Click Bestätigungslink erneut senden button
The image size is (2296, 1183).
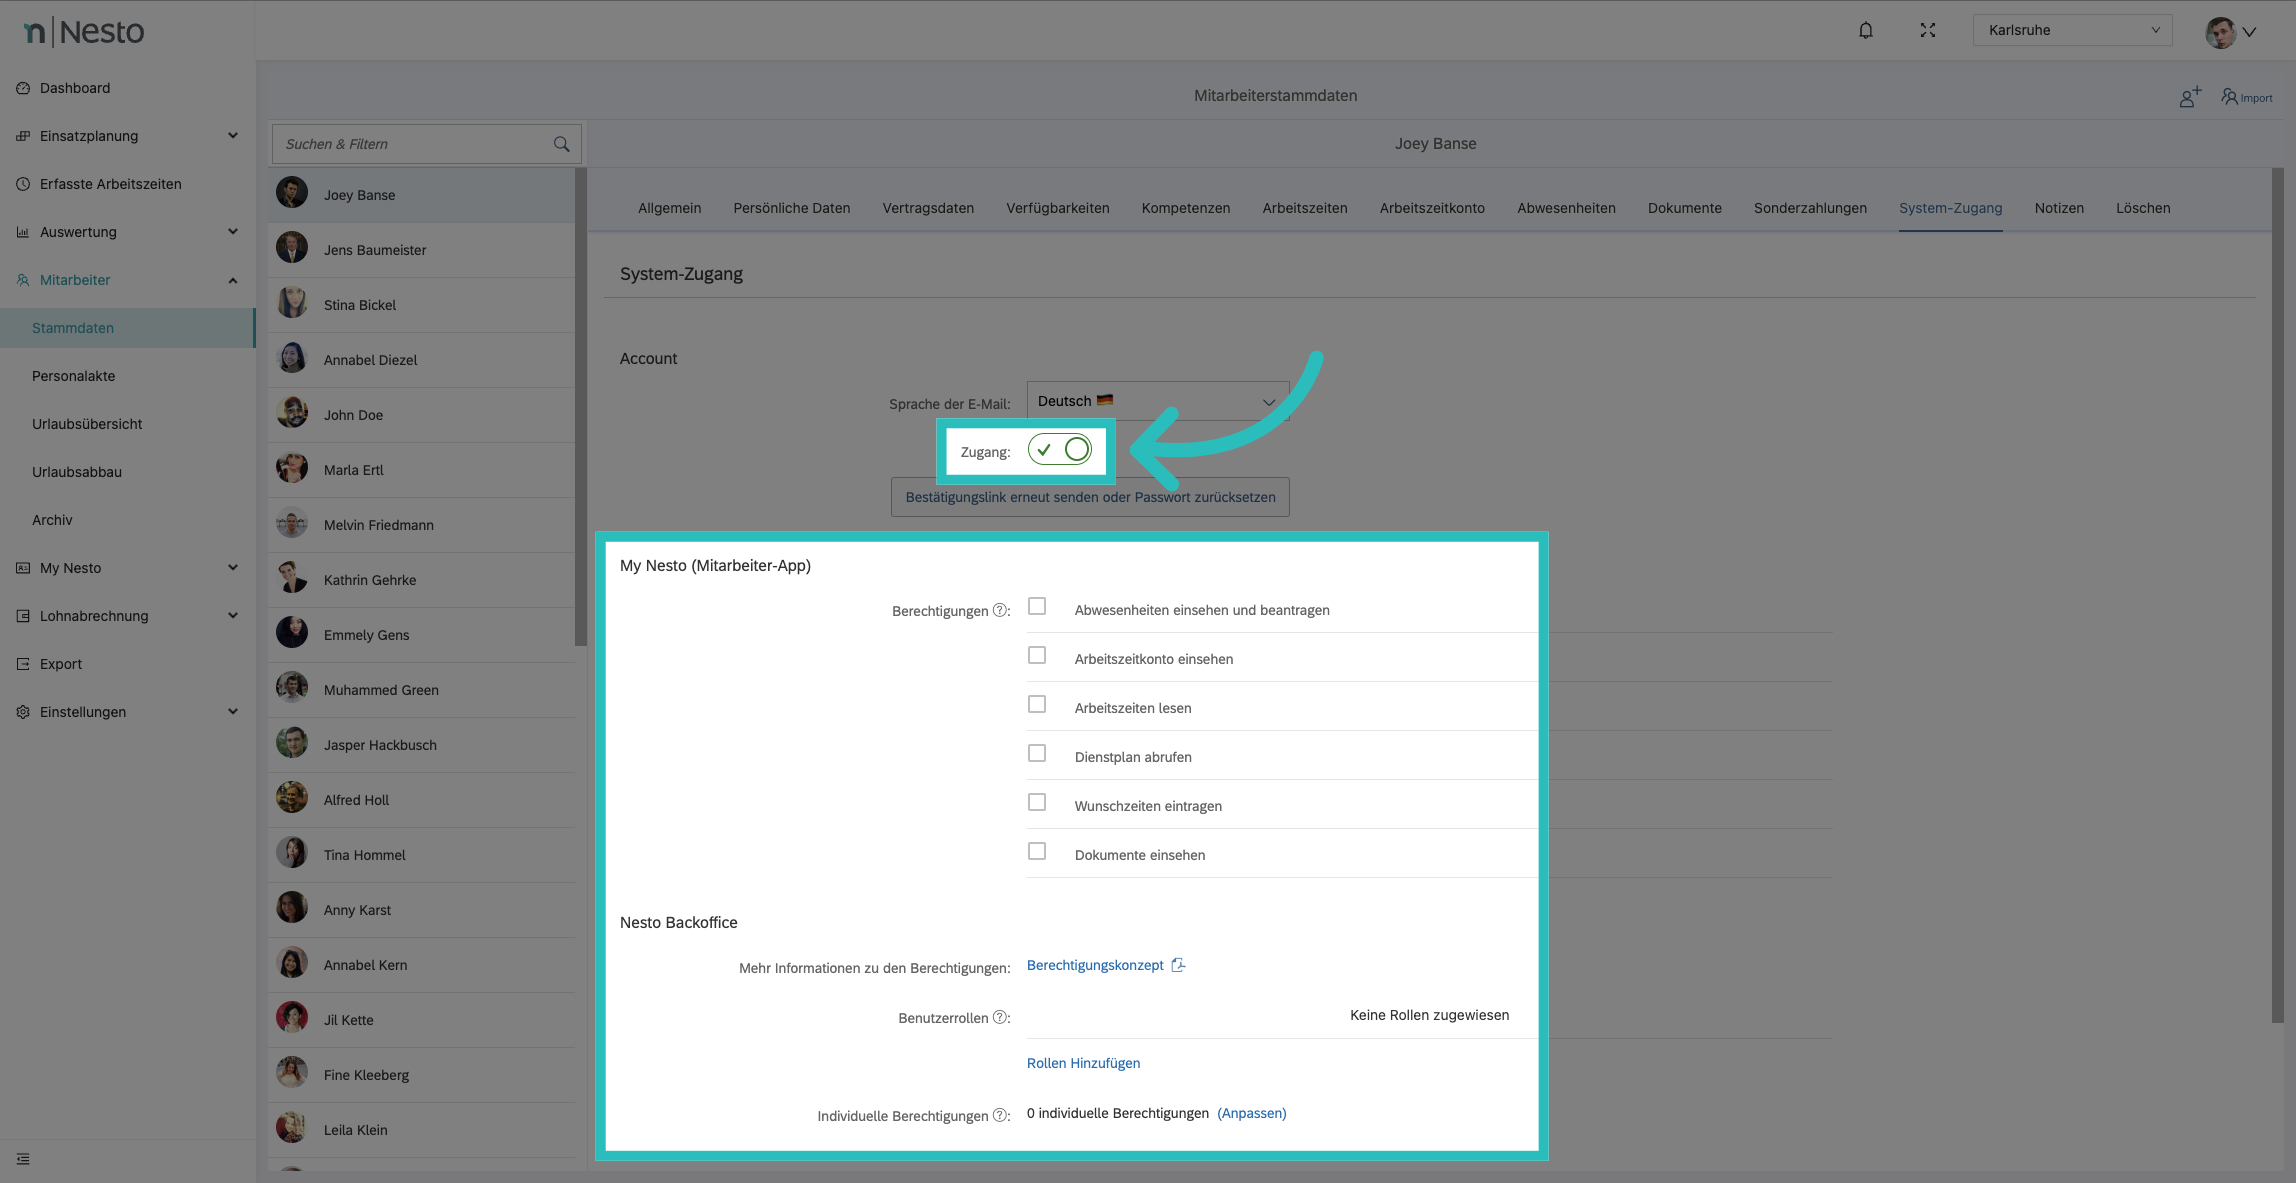click(x=1090, y=497)
